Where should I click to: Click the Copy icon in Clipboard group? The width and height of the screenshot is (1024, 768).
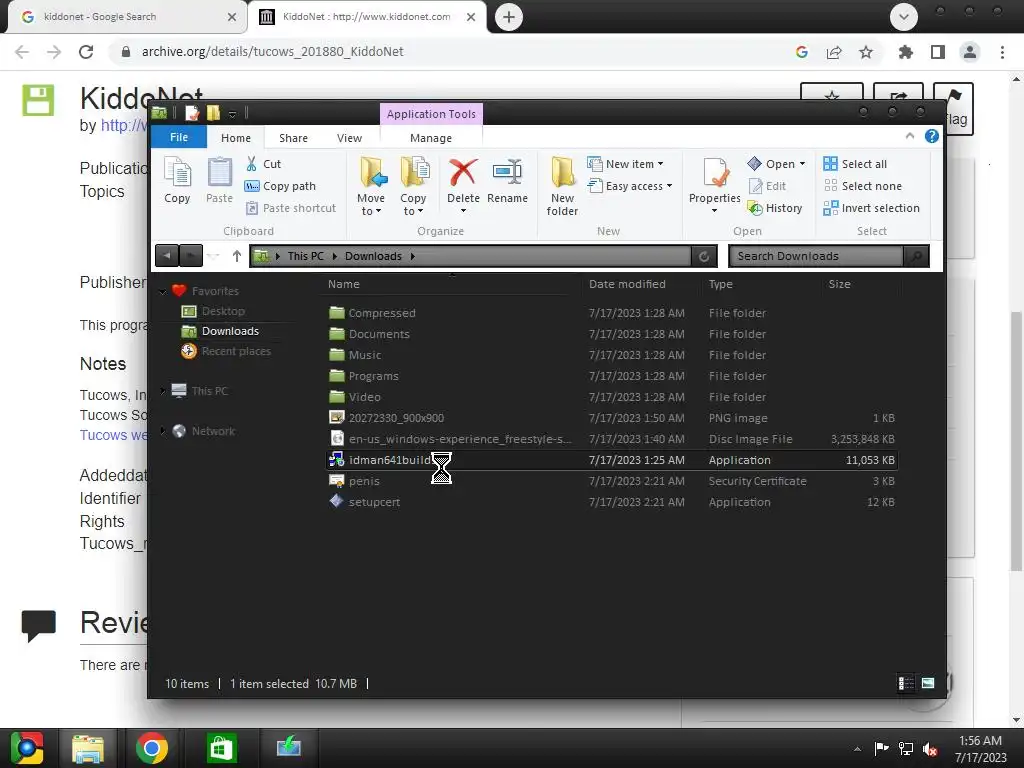coord(177,181)
